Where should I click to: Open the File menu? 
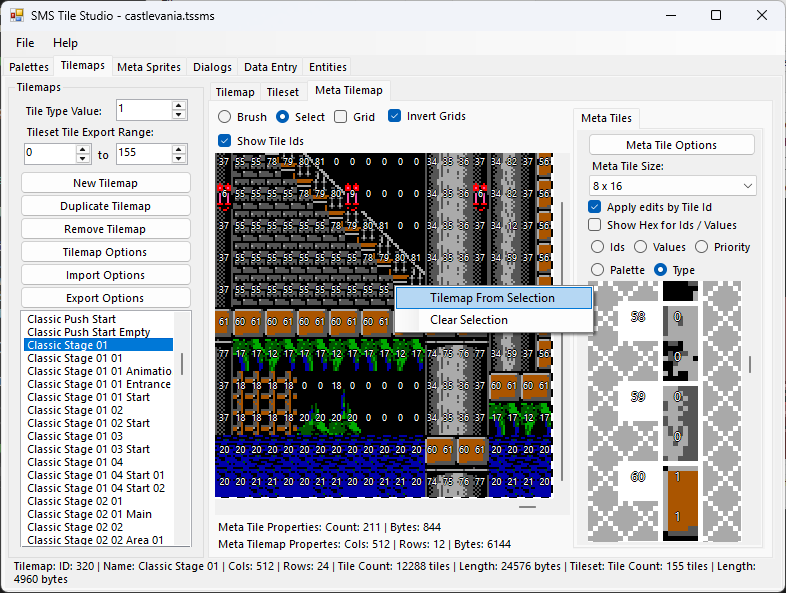coord(25,43)
